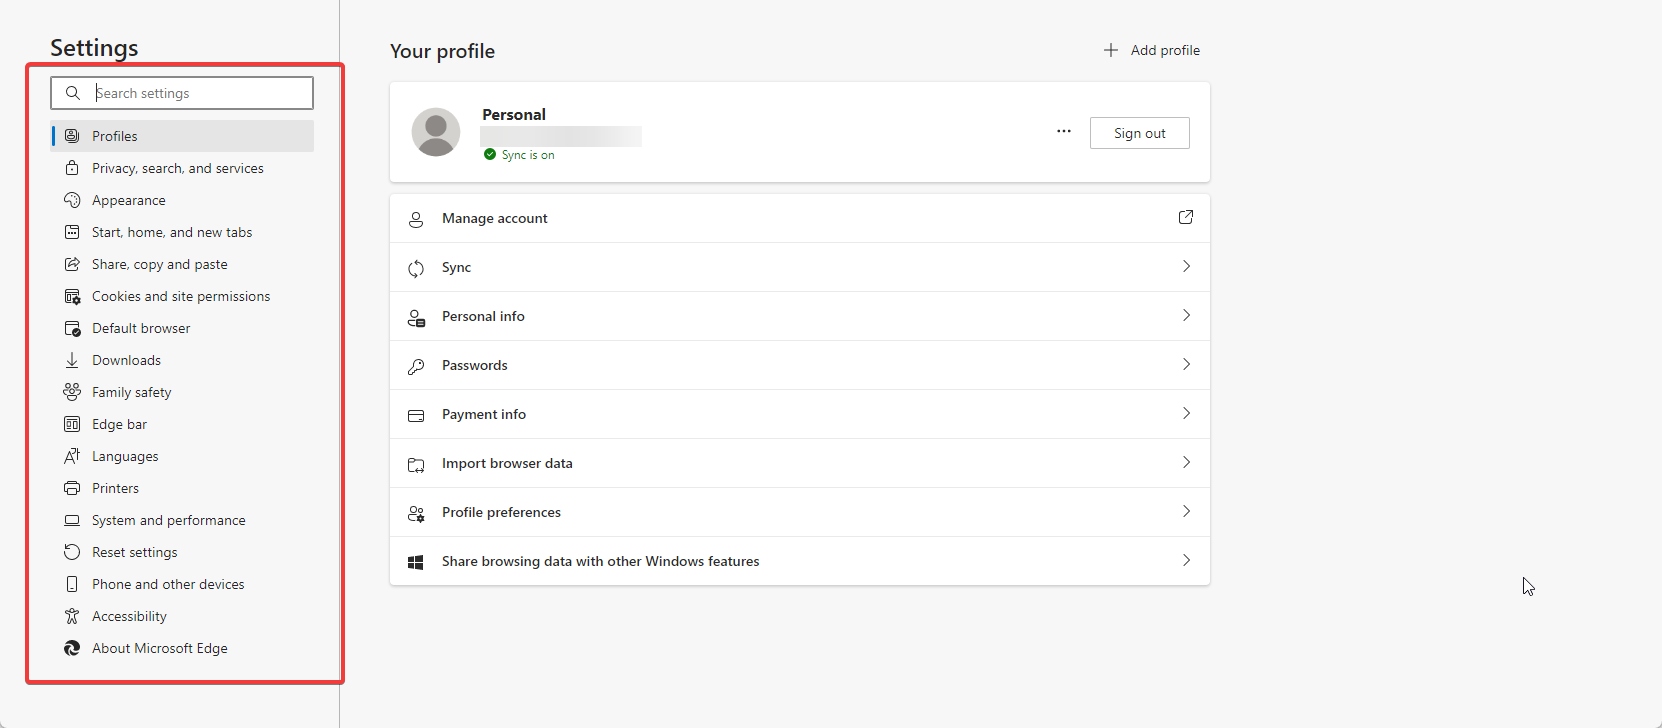Click the Family safety icon
Screen dimensions: 1662x728
72,392
